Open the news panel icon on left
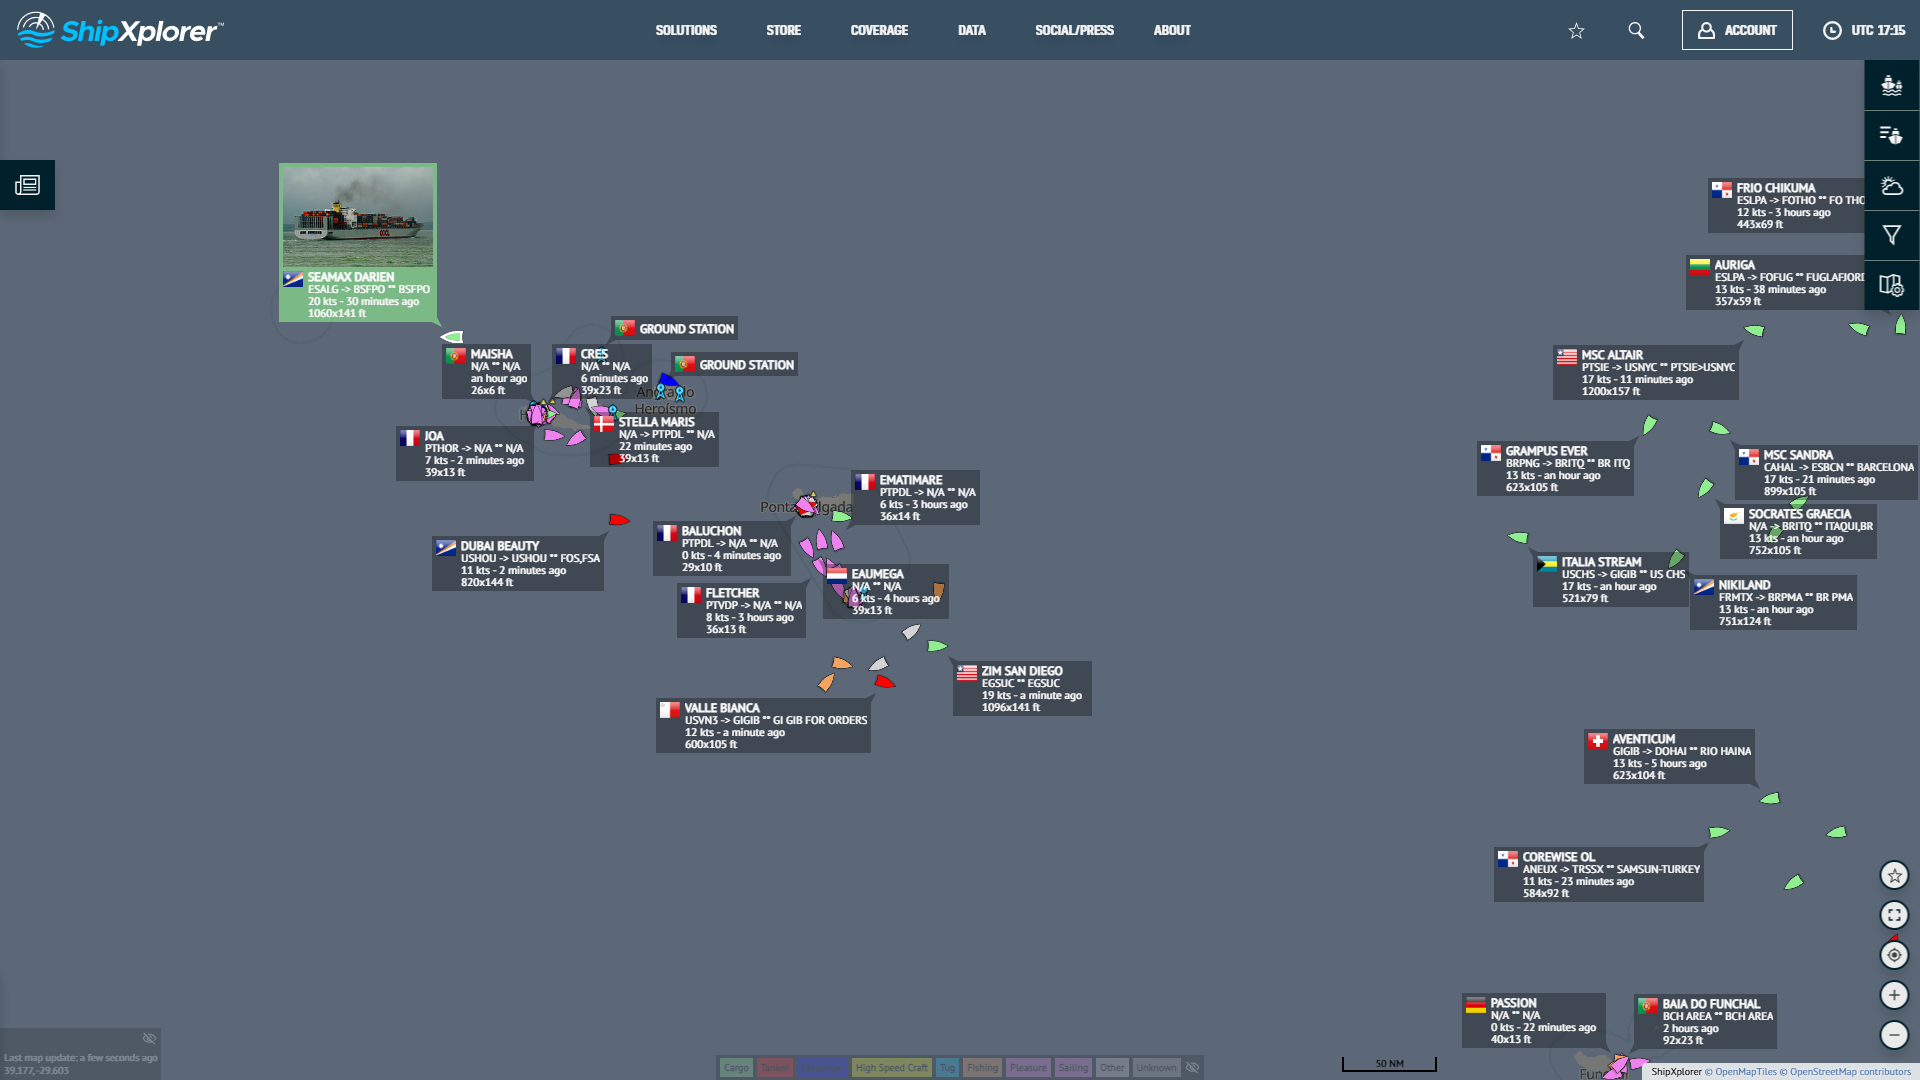1920x1080 pixels. (x=27, y=185)
